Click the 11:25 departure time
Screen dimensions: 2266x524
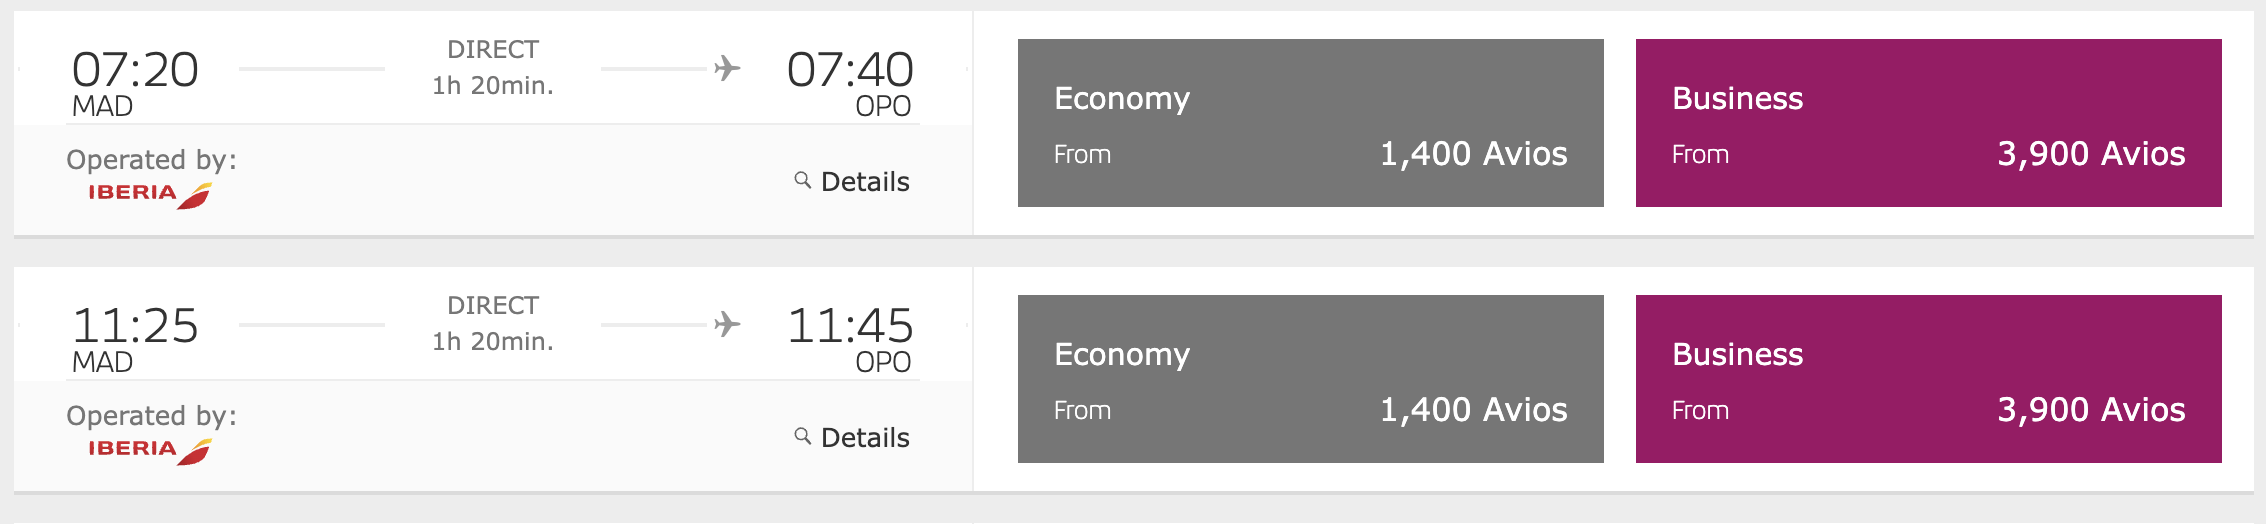point(135,326)
